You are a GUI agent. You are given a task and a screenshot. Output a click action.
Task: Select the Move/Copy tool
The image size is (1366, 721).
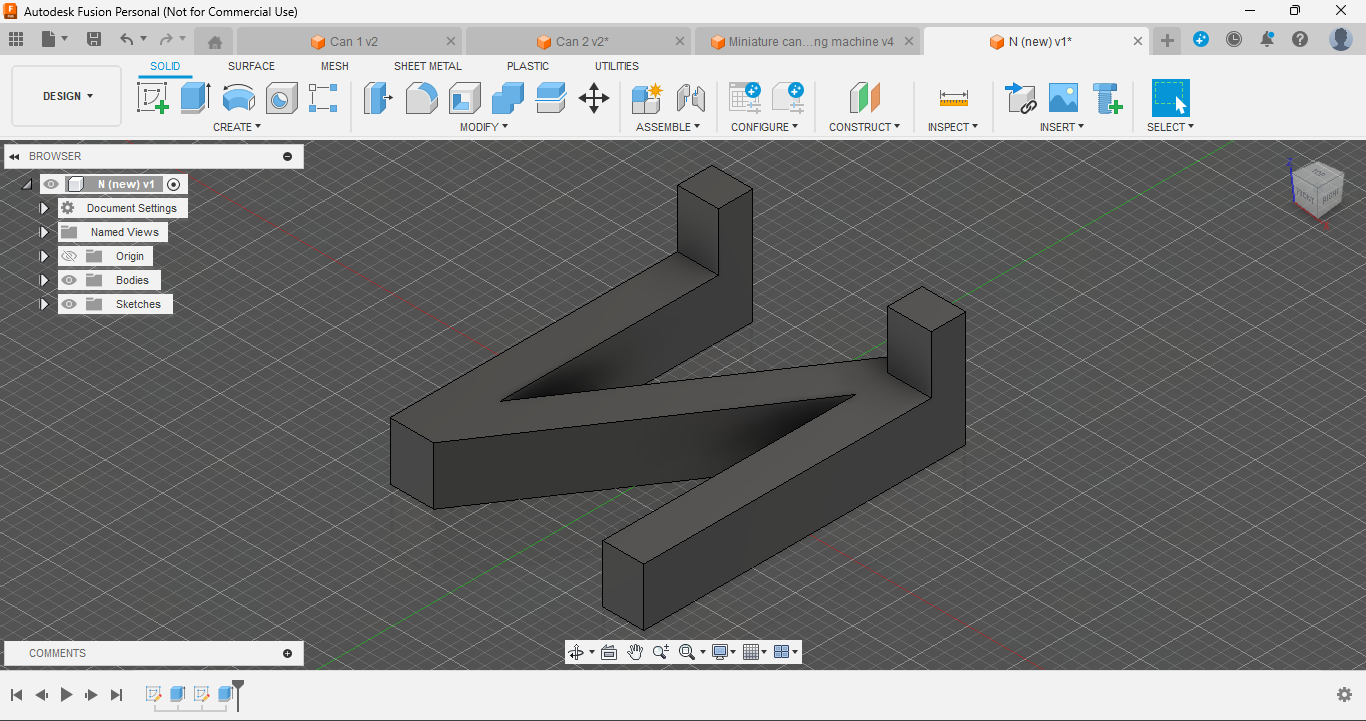coord(594,98)
